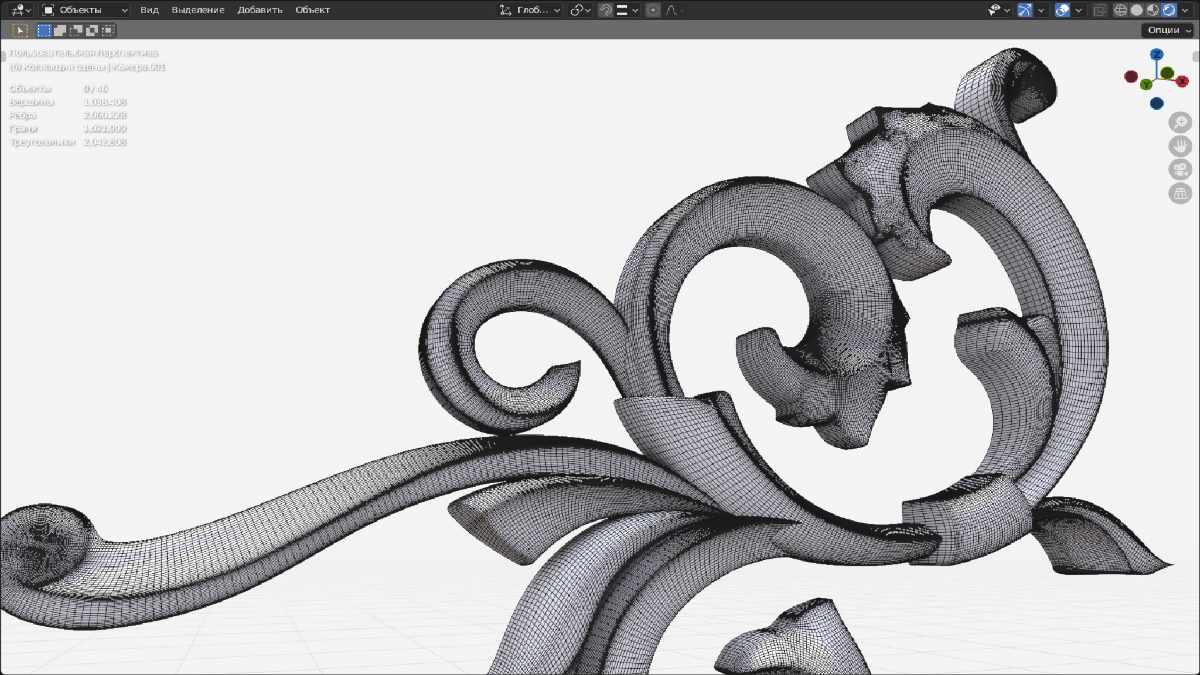Open the Добавить menu
1200x675 pixels.
point(260,10)
